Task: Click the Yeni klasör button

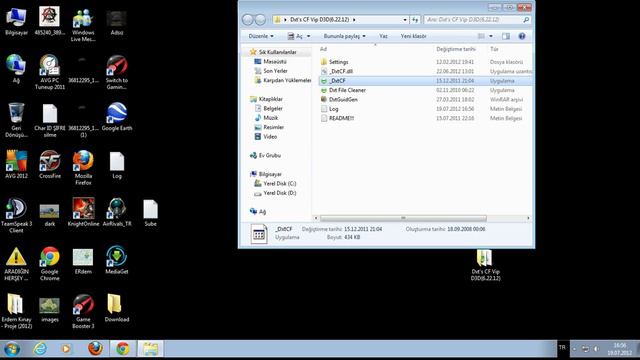Action: pos(413,36)
